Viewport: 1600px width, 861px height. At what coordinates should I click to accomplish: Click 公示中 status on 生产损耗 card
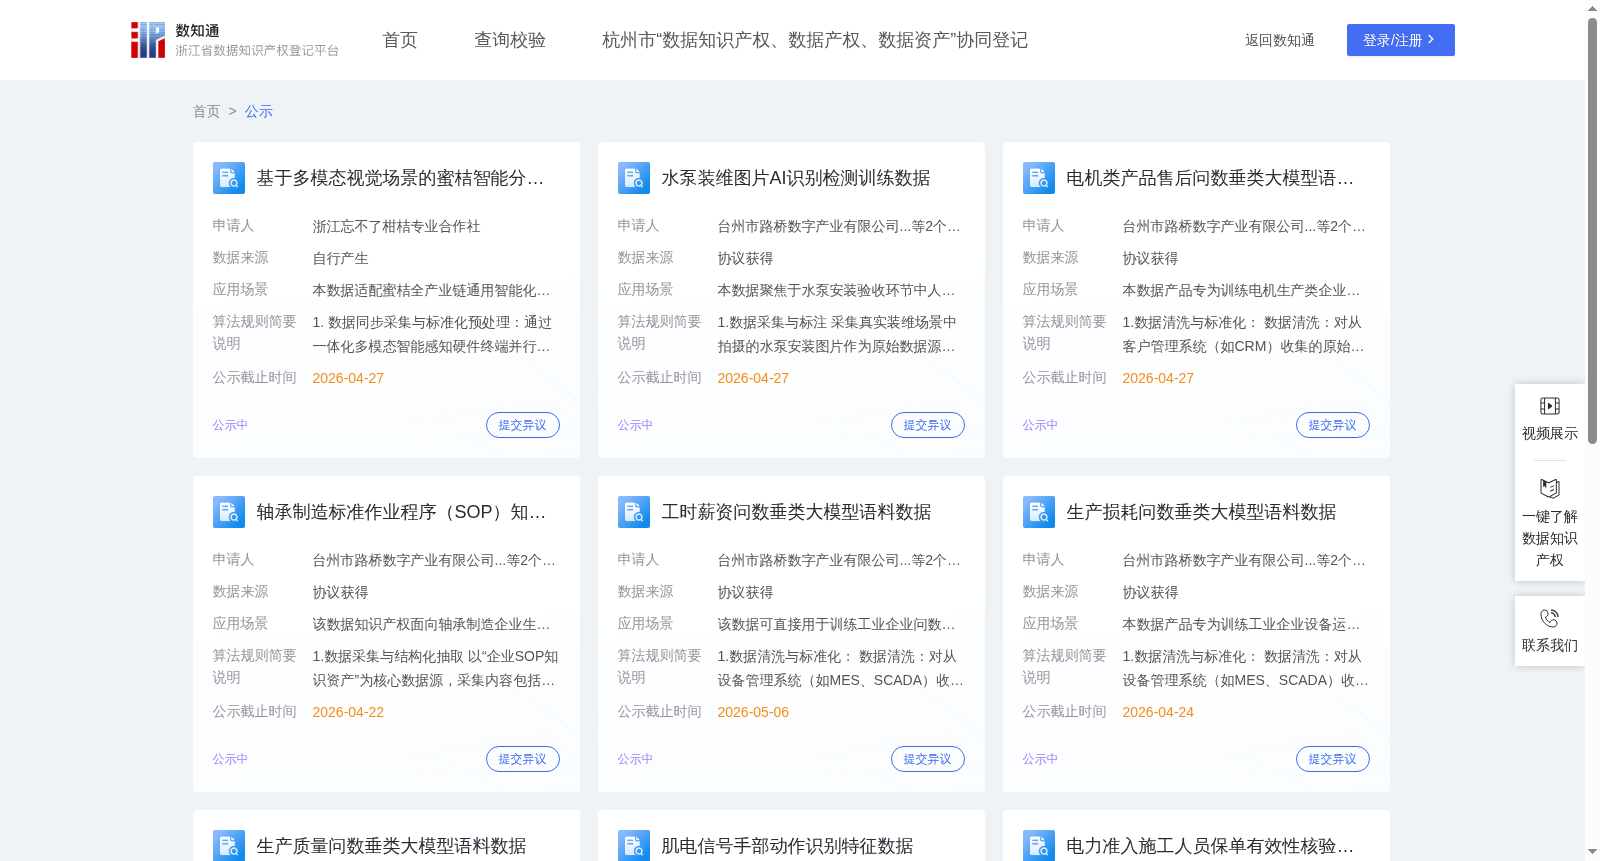[1040, 759]
